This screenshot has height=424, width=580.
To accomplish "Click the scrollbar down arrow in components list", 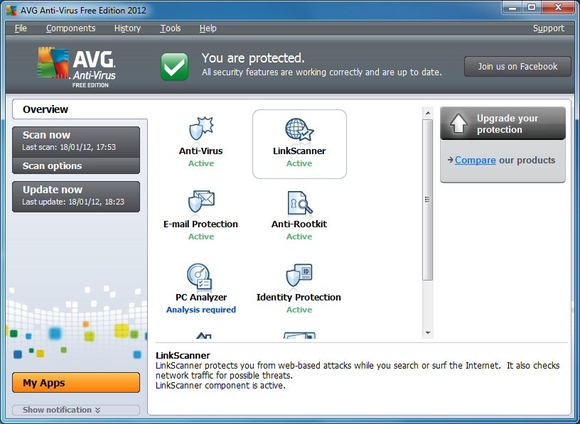I will [x=428, y=333].
